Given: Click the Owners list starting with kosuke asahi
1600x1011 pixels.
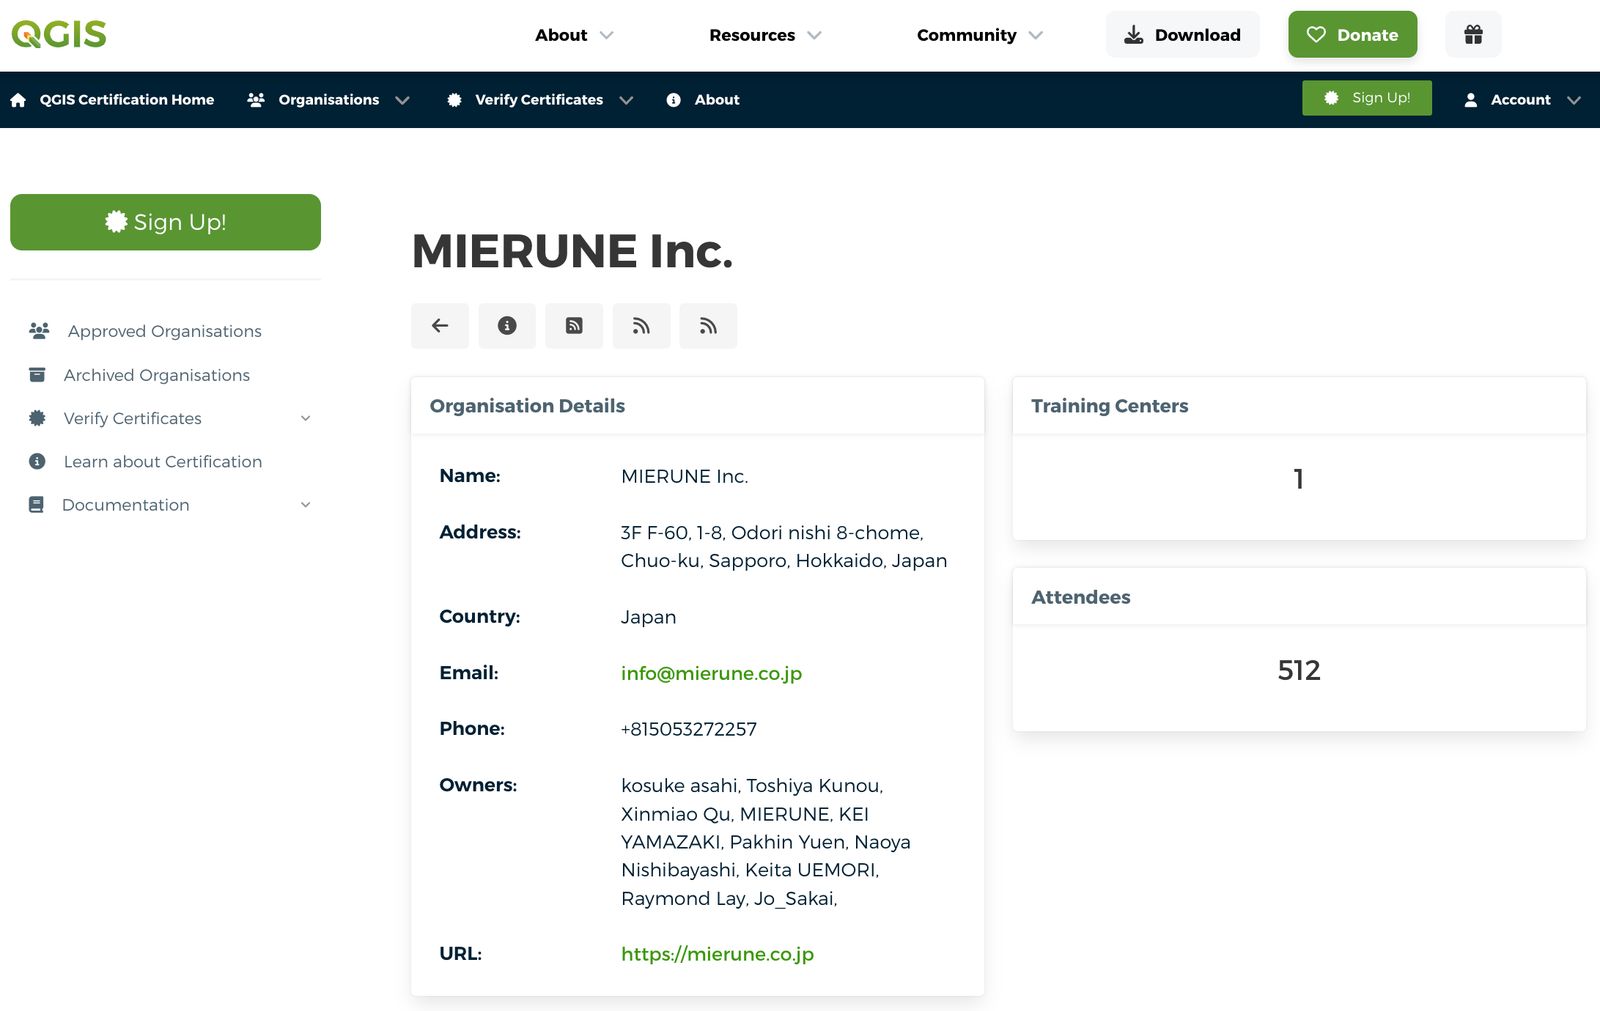Looking at the screenshot, I should coord(766,842).
